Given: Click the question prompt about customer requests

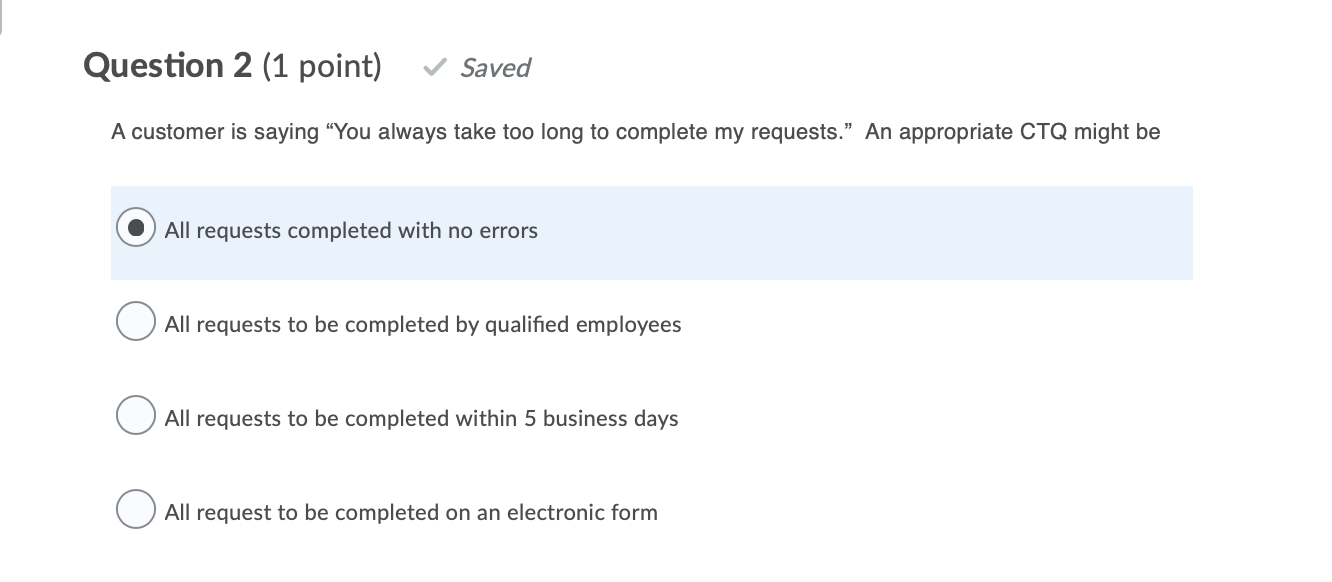Looking at the screenshot, I should click(x=635, y=131).
